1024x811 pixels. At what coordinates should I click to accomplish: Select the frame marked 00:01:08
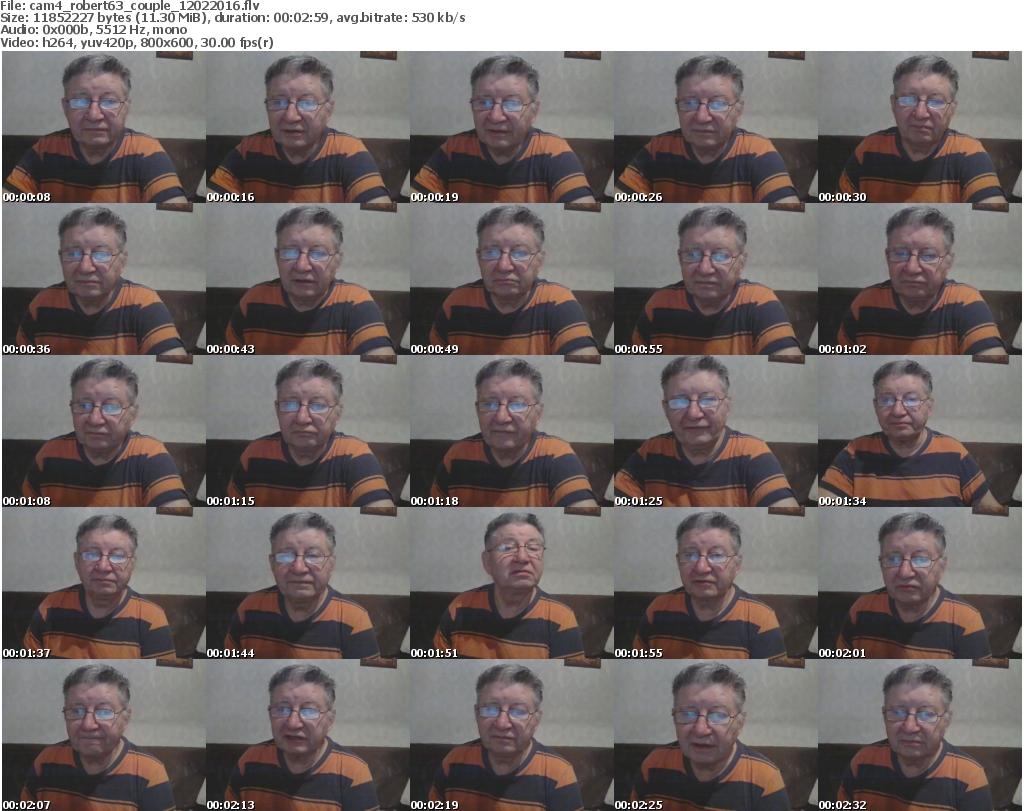point(104,432)
